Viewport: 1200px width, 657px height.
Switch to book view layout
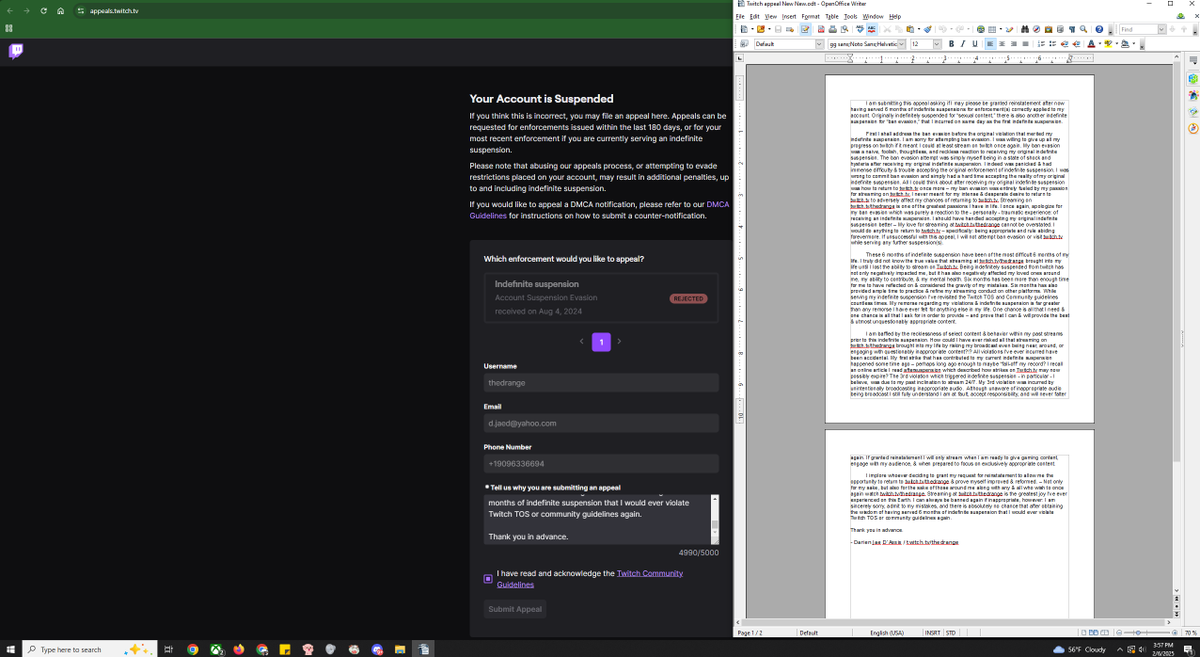coord(1105,633)
